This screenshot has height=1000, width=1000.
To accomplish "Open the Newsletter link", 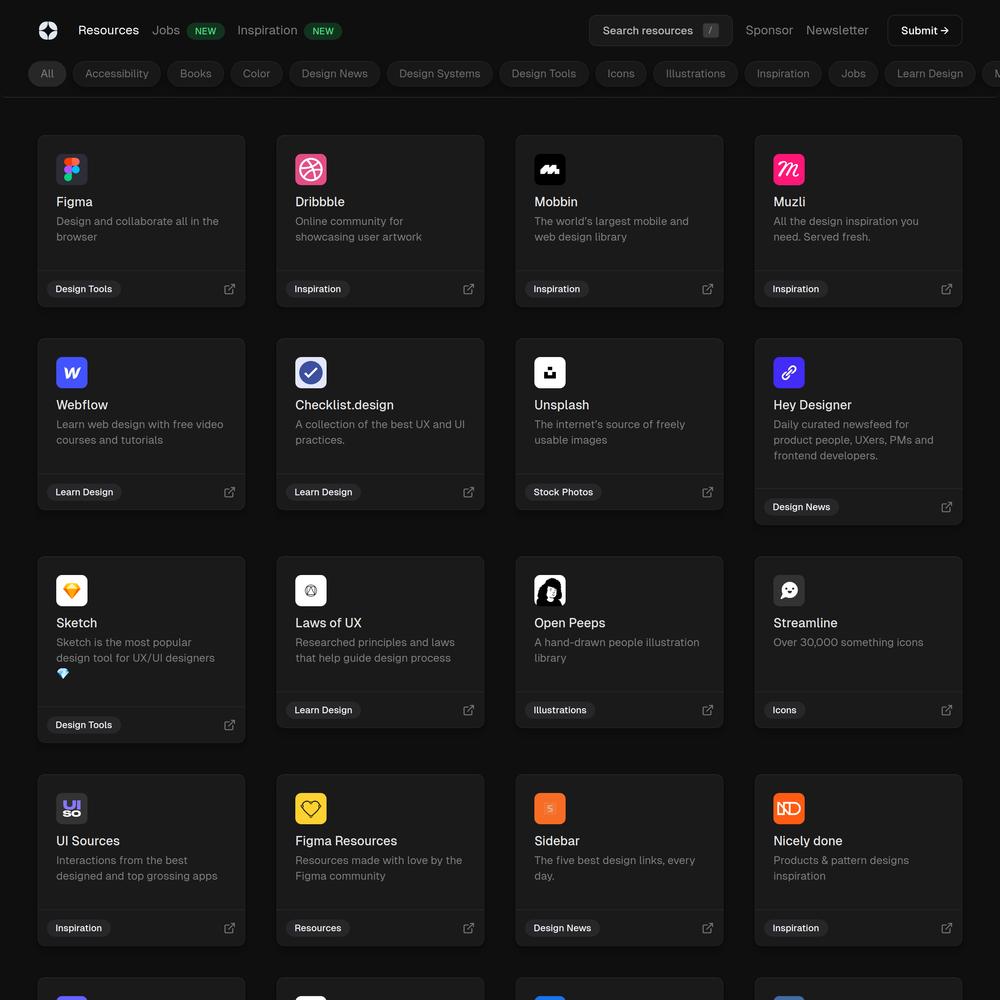I will point(837,30).
